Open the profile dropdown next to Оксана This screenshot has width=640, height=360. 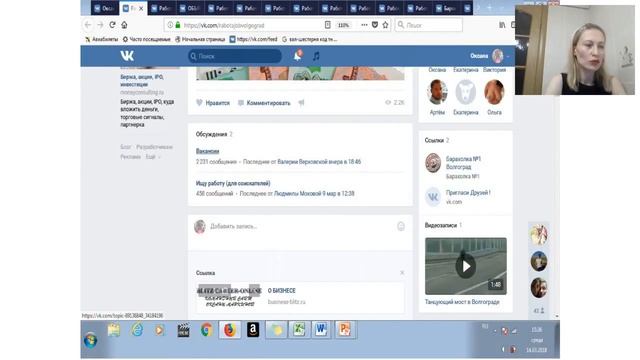(x=508, y=56)
